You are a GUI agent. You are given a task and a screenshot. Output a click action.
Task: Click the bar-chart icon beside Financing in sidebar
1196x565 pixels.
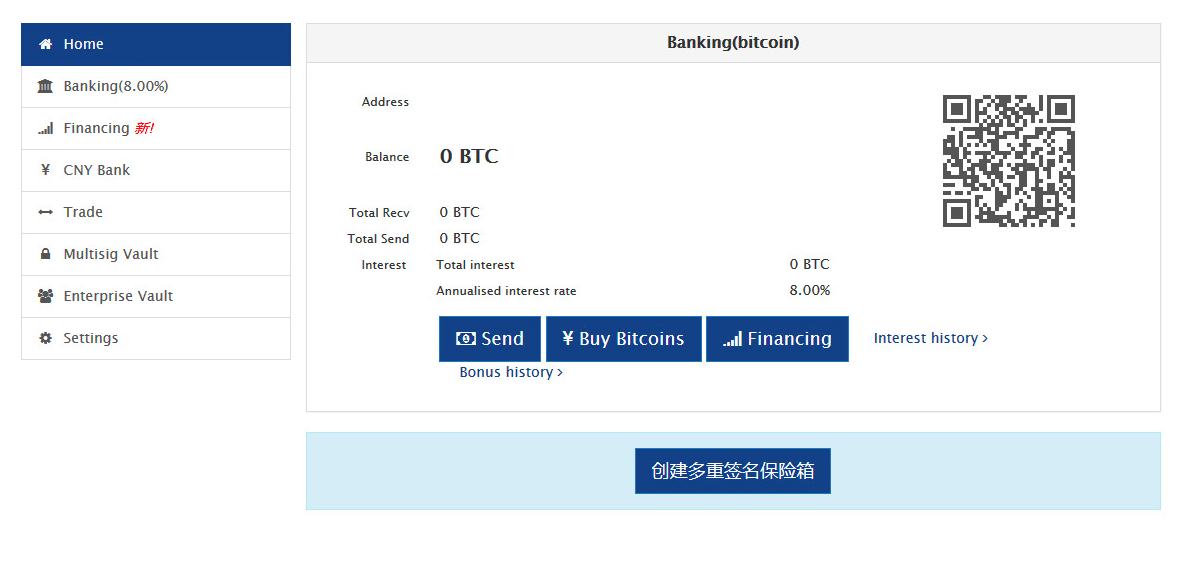(46, 129)
